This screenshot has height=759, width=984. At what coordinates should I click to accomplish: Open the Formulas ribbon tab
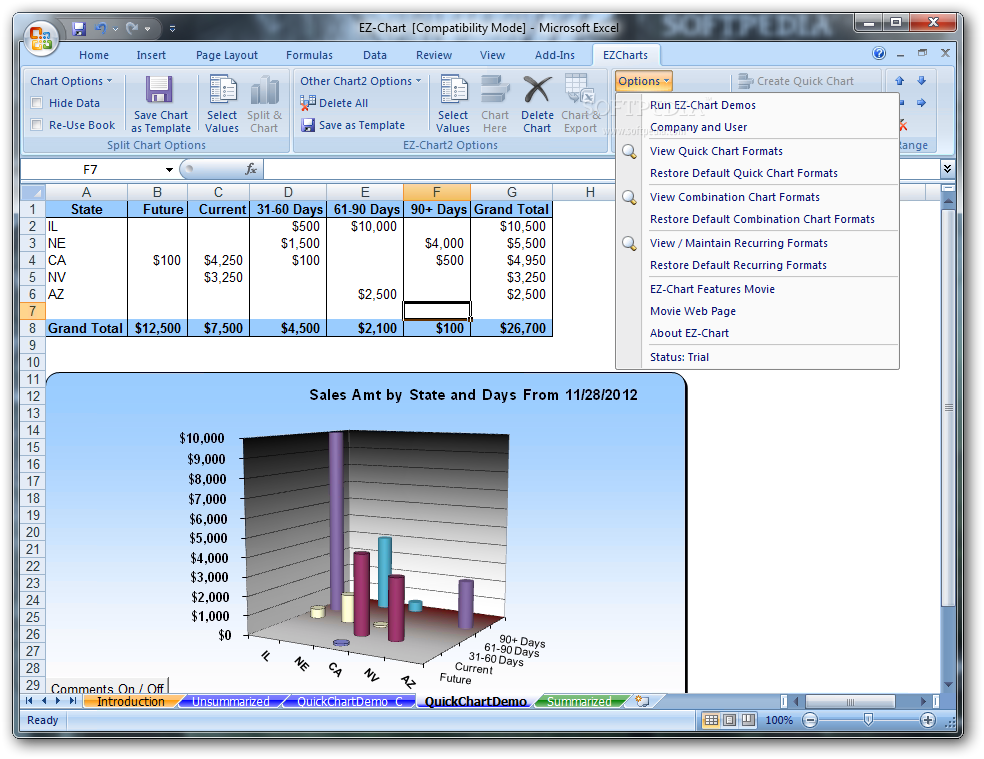[309, 55]
